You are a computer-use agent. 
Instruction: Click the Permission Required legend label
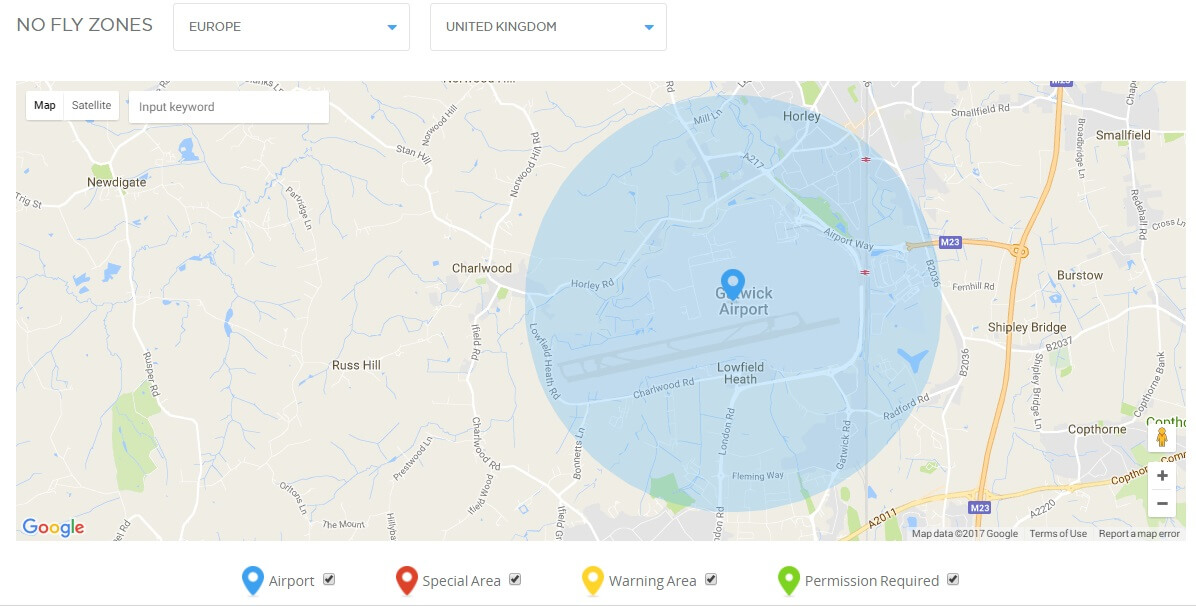pos(872,581)
